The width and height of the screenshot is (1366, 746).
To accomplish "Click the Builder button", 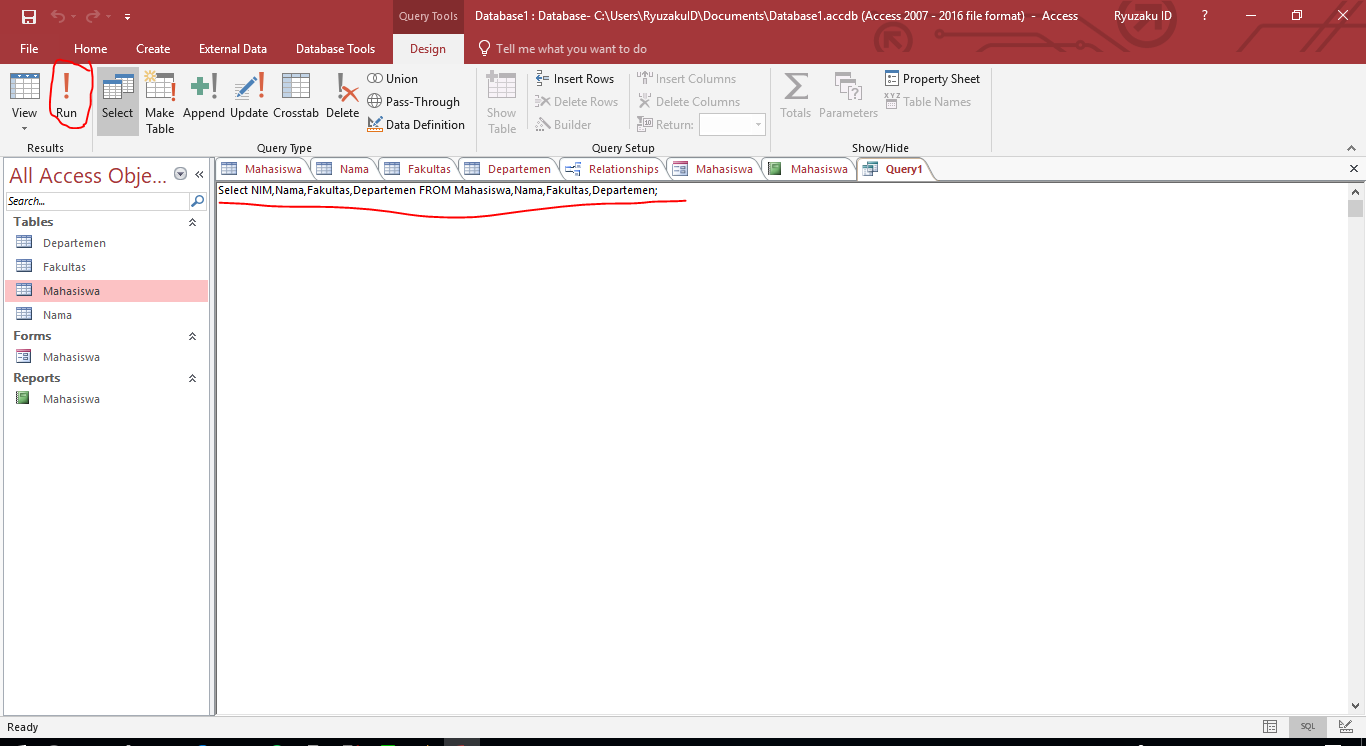I will [x=564, y=125].
